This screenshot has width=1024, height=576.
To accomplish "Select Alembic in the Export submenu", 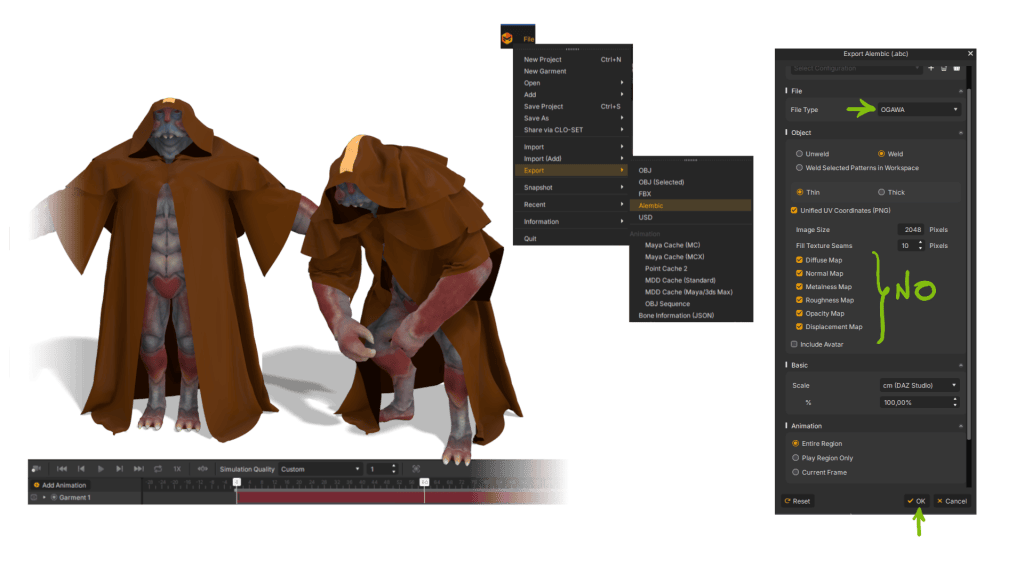I will coord(691,206).
